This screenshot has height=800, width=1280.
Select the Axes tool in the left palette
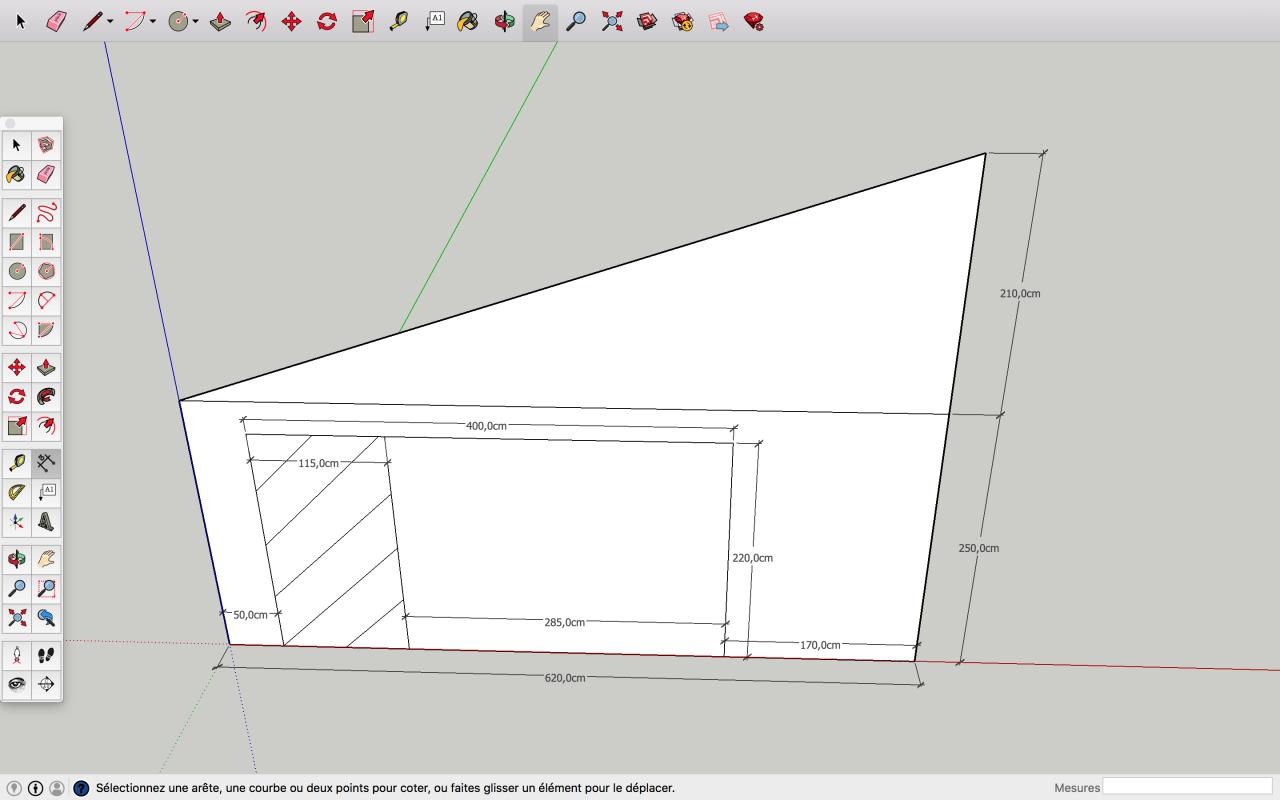17,521
